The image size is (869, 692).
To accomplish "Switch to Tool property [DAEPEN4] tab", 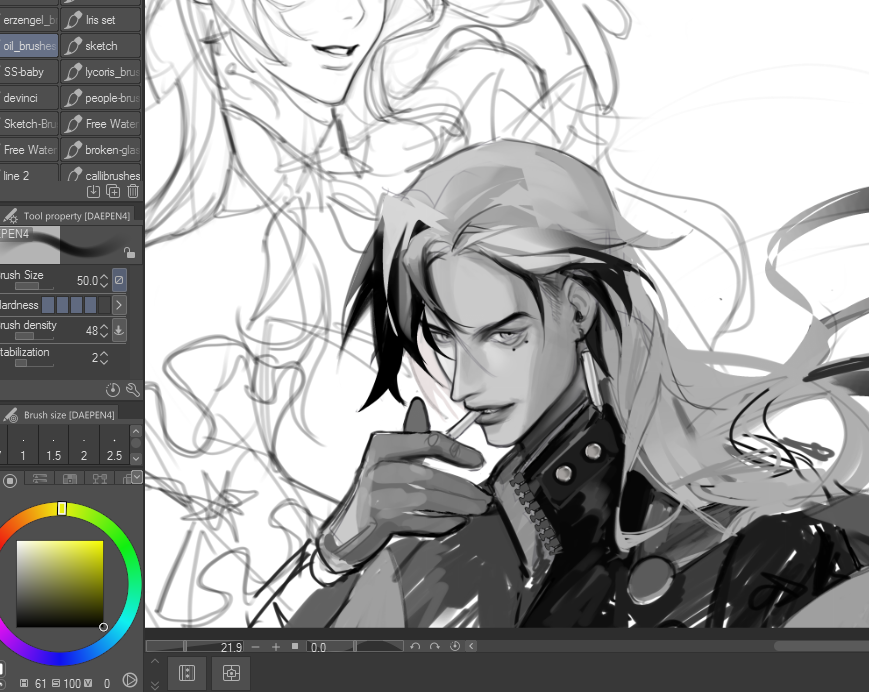I will pyautogui.click(x=67, y=216).
